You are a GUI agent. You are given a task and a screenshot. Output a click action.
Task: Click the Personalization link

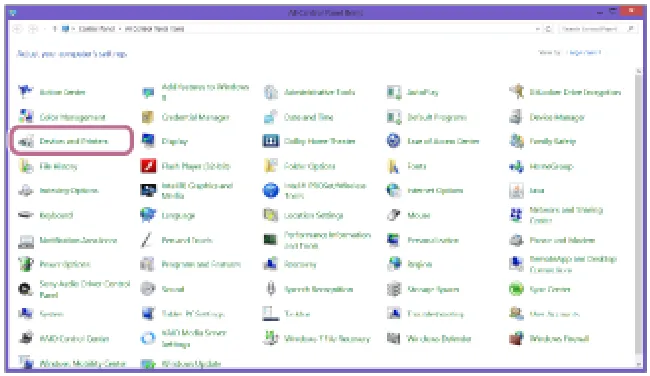click(433, 240)
